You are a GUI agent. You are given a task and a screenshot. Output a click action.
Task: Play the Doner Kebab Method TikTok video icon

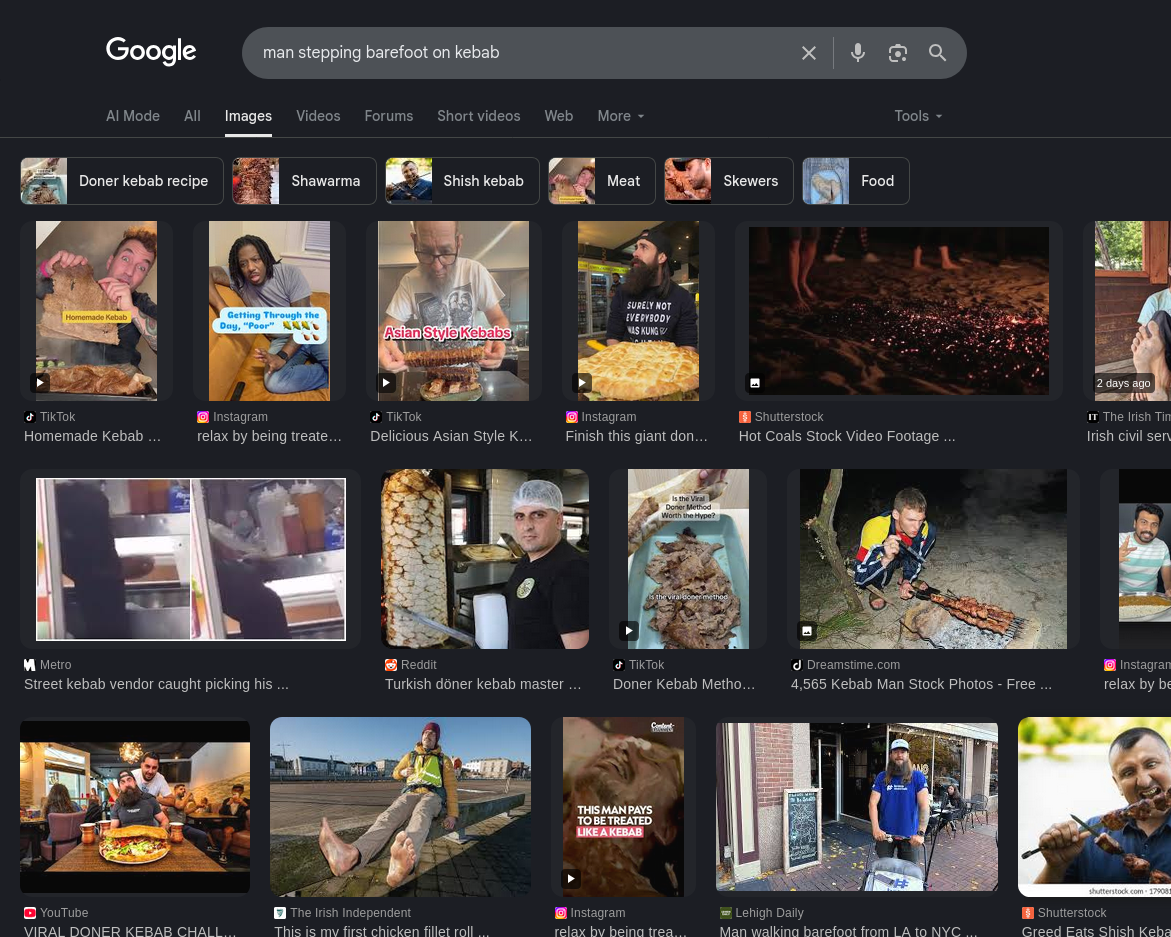tap(628, 631)
